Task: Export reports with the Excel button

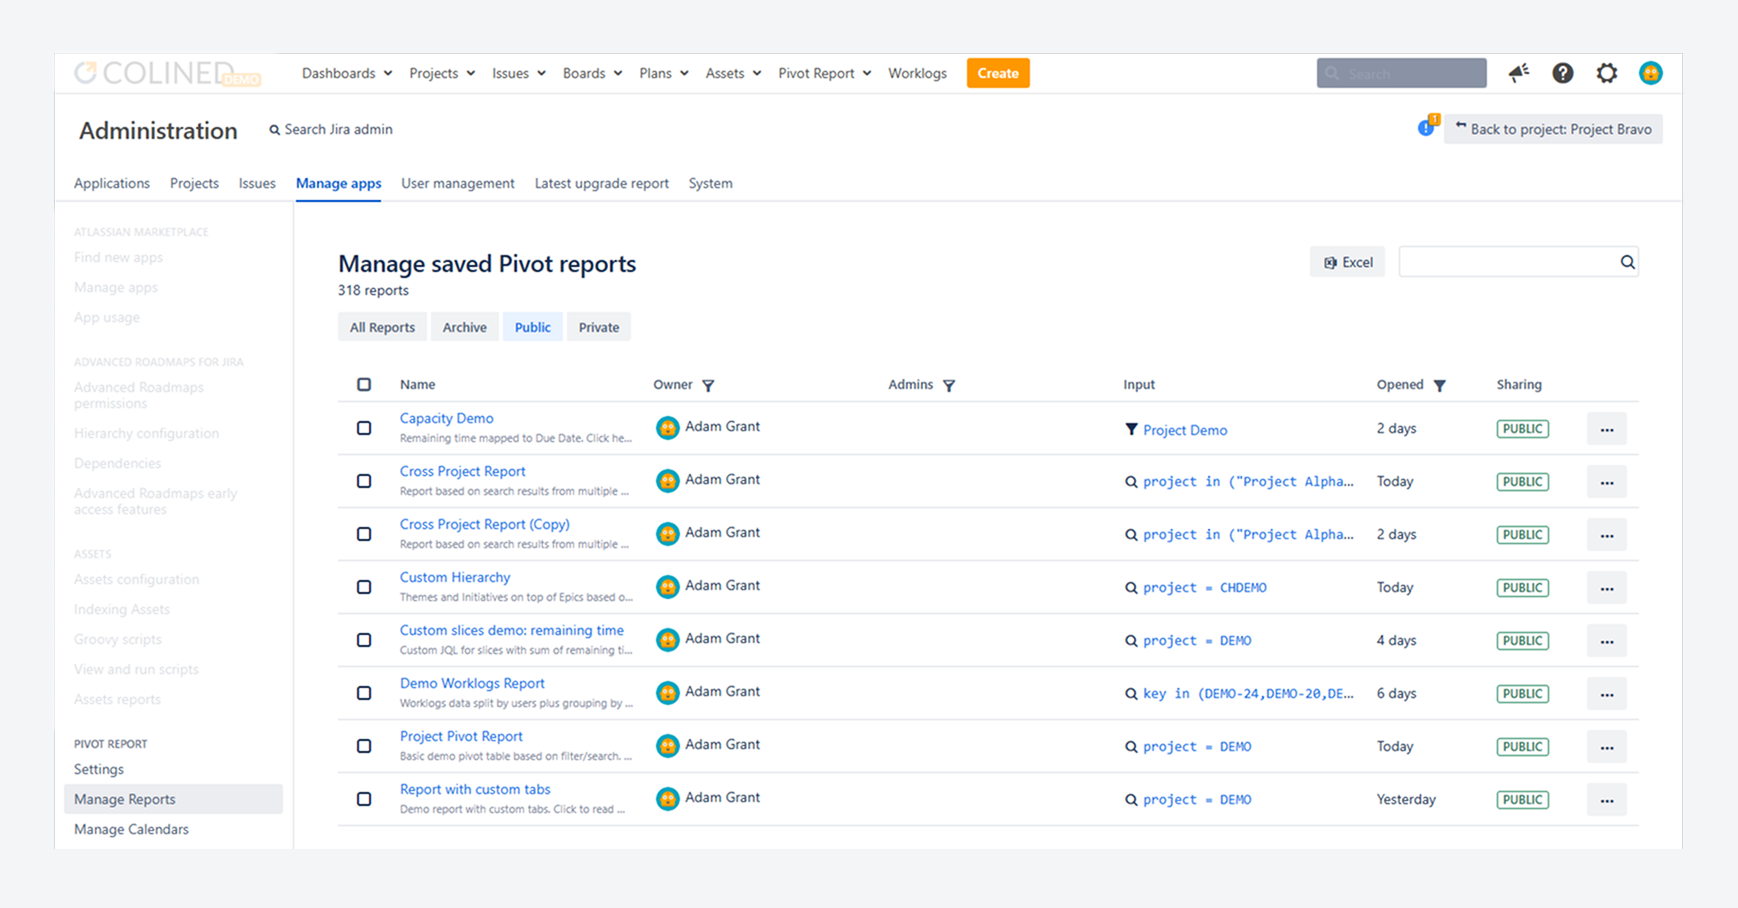Action: click(1347, 262)
